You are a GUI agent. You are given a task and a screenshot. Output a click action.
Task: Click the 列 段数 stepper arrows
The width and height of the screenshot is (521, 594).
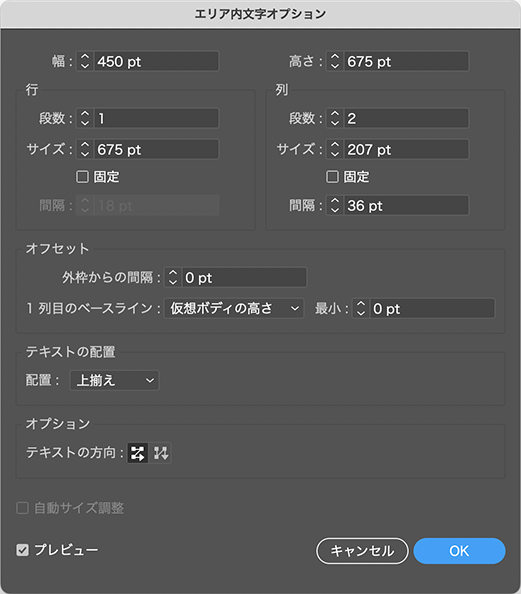[x=335, y=118]
